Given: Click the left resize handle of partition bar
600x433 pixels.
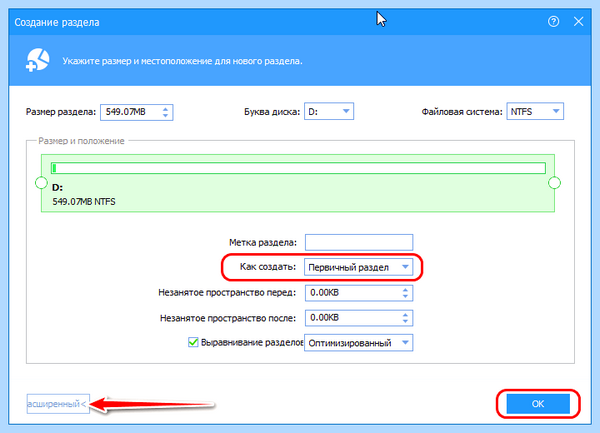Looking at the screenshot, I should [41, 183].
